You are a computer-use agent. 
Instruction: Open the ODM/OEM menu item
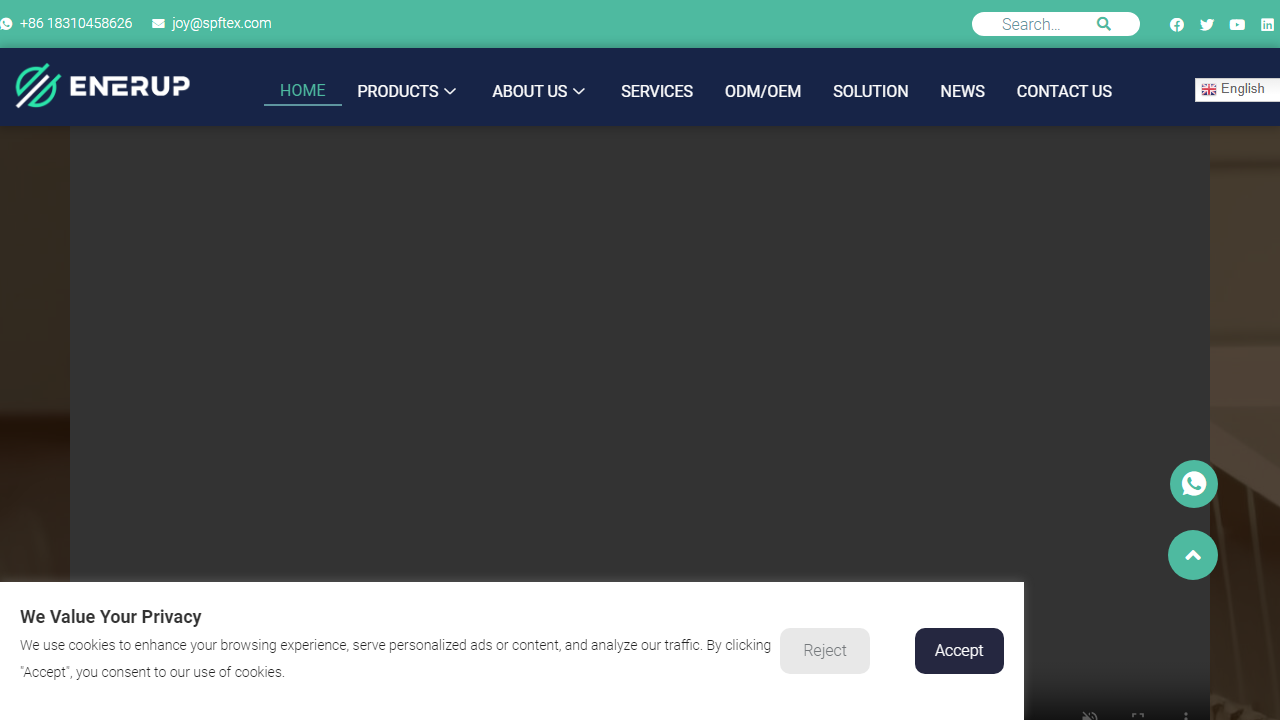point(763,91)
